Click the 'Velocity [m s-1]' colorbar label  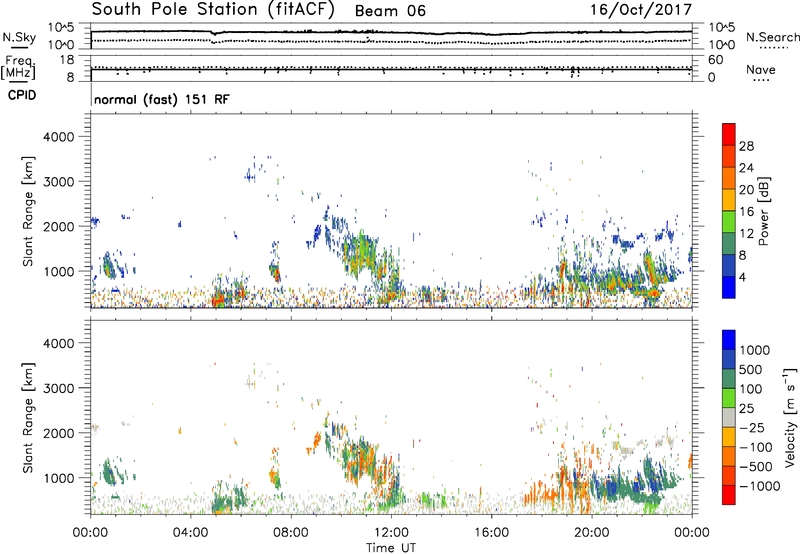point(790,417)
